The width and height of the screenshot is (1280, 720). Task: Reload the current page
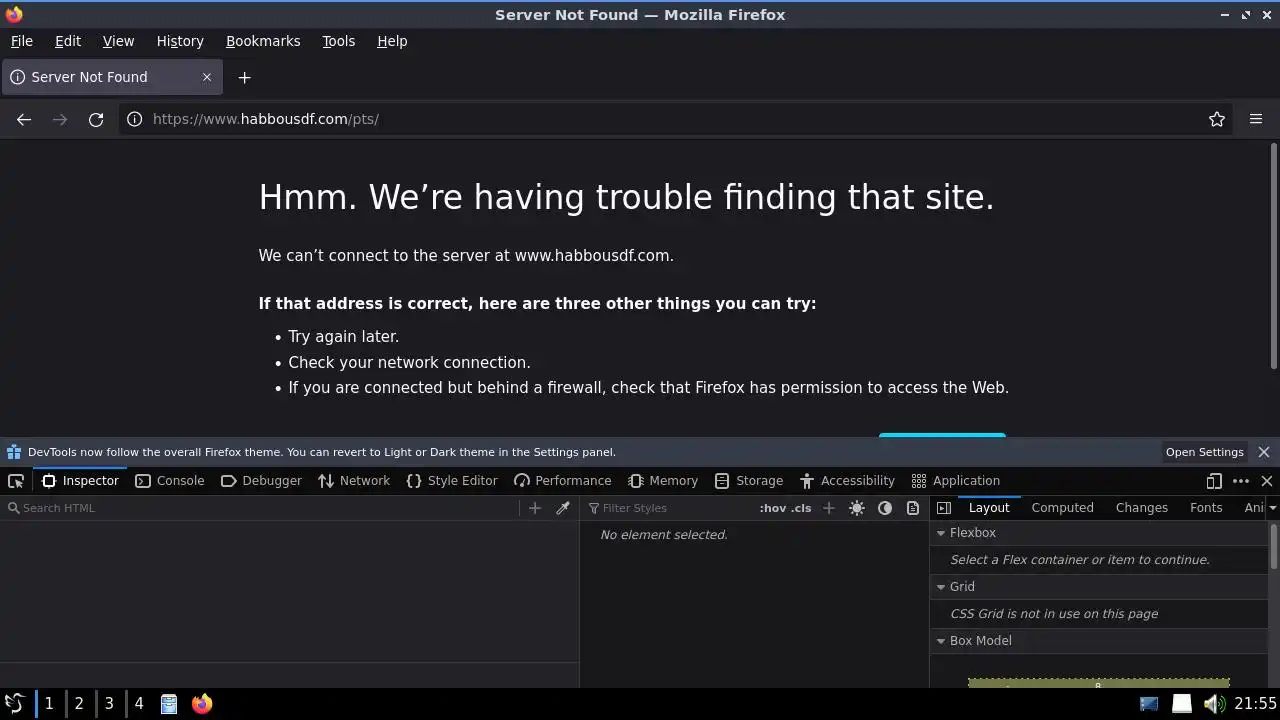pyautogui.click(x=96, y=119)
